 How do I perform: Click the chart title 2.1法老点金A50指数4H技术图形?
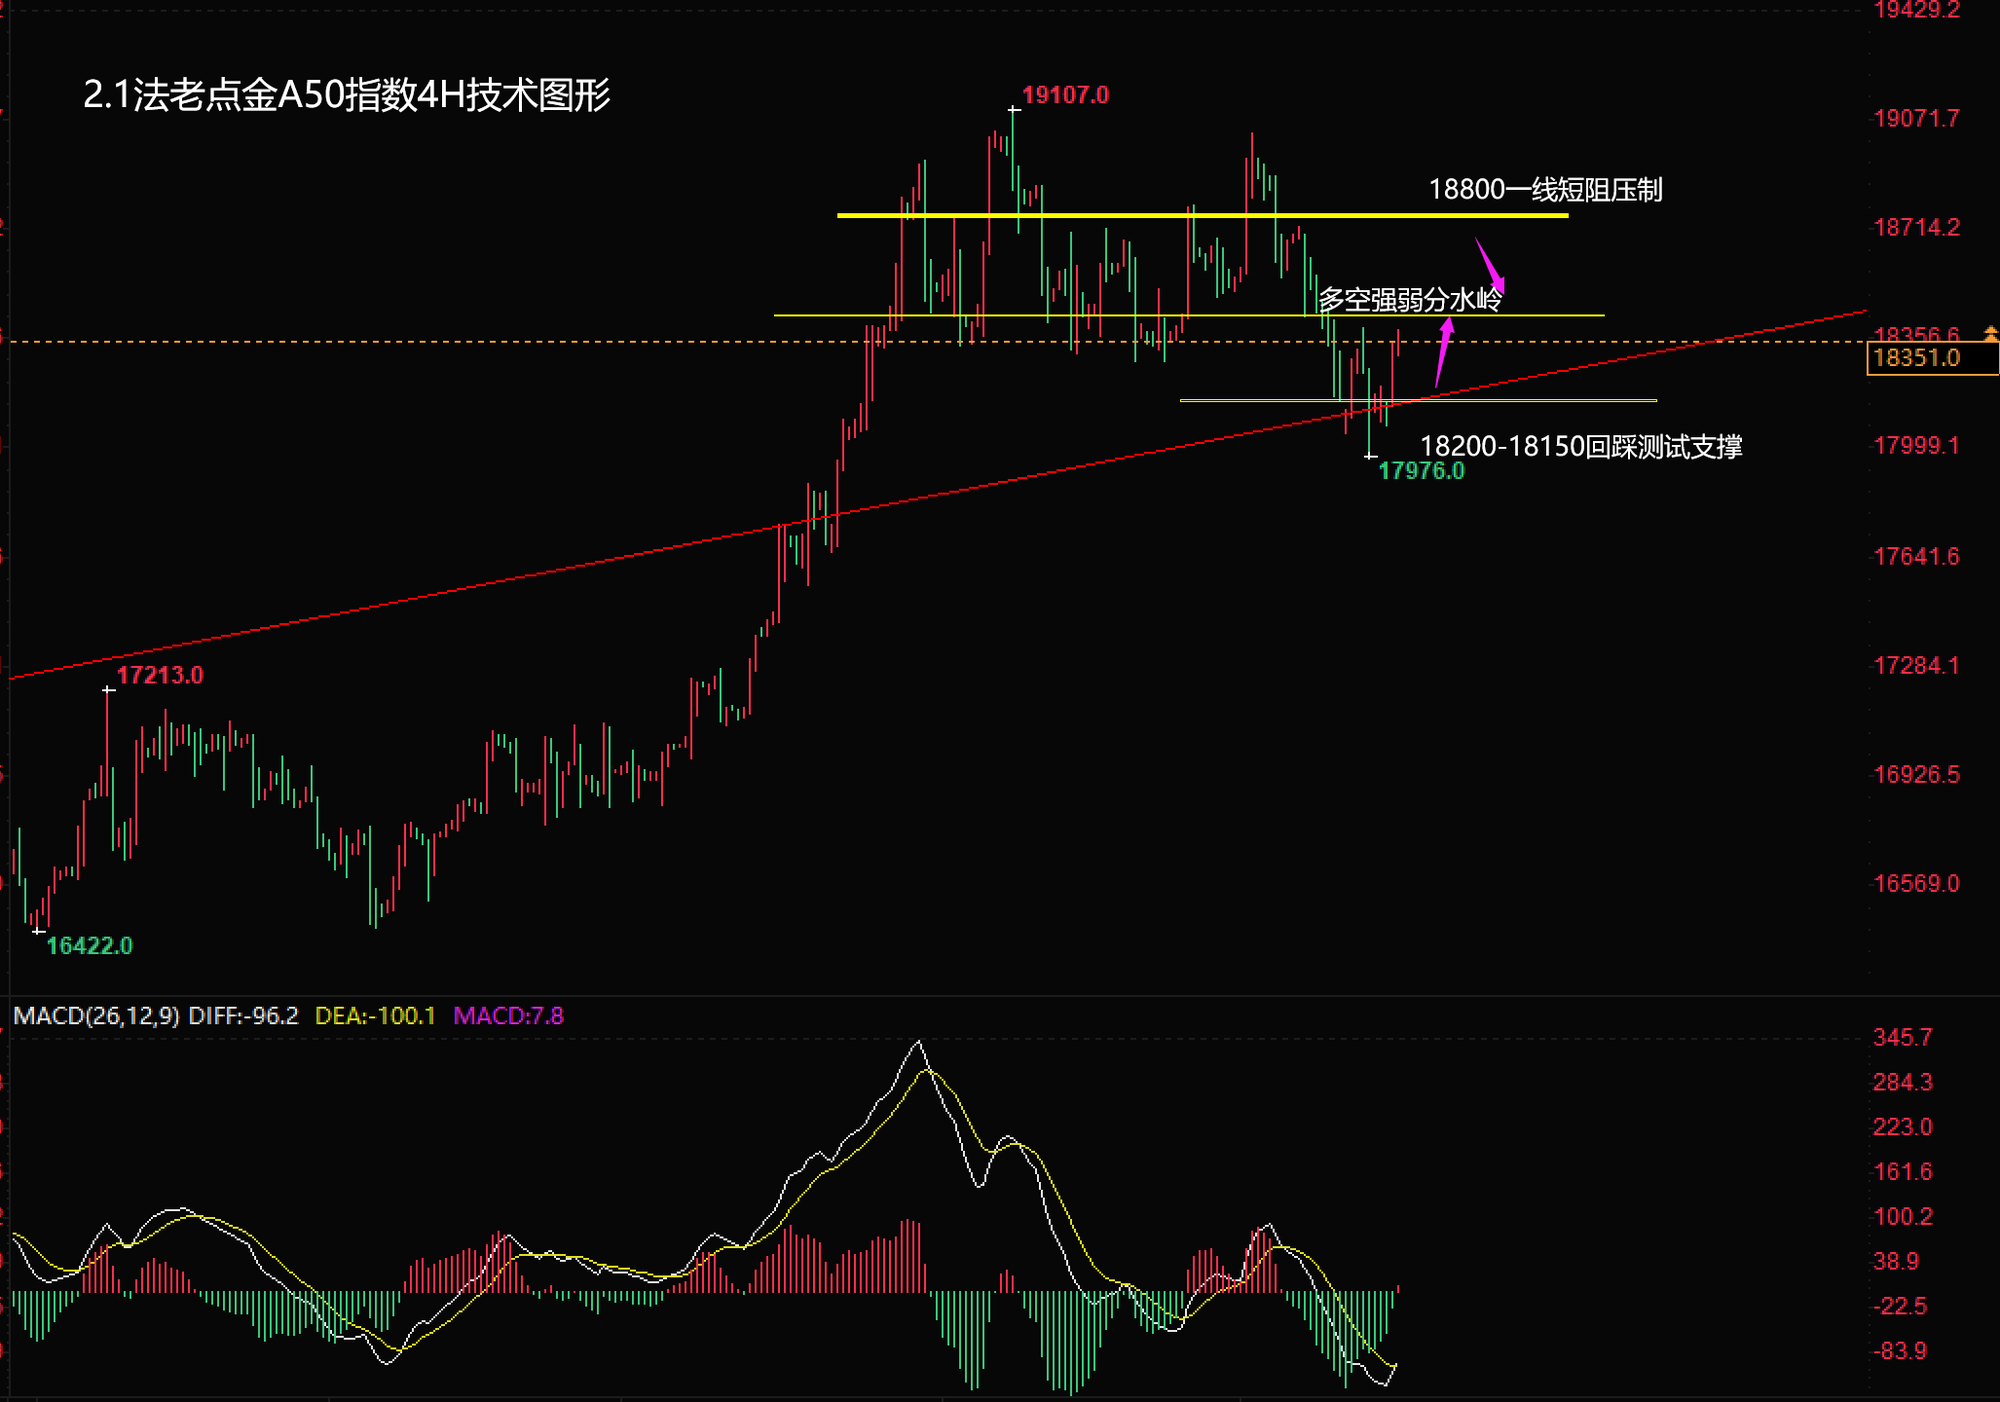pyautogui.click(x=346, y=95)
